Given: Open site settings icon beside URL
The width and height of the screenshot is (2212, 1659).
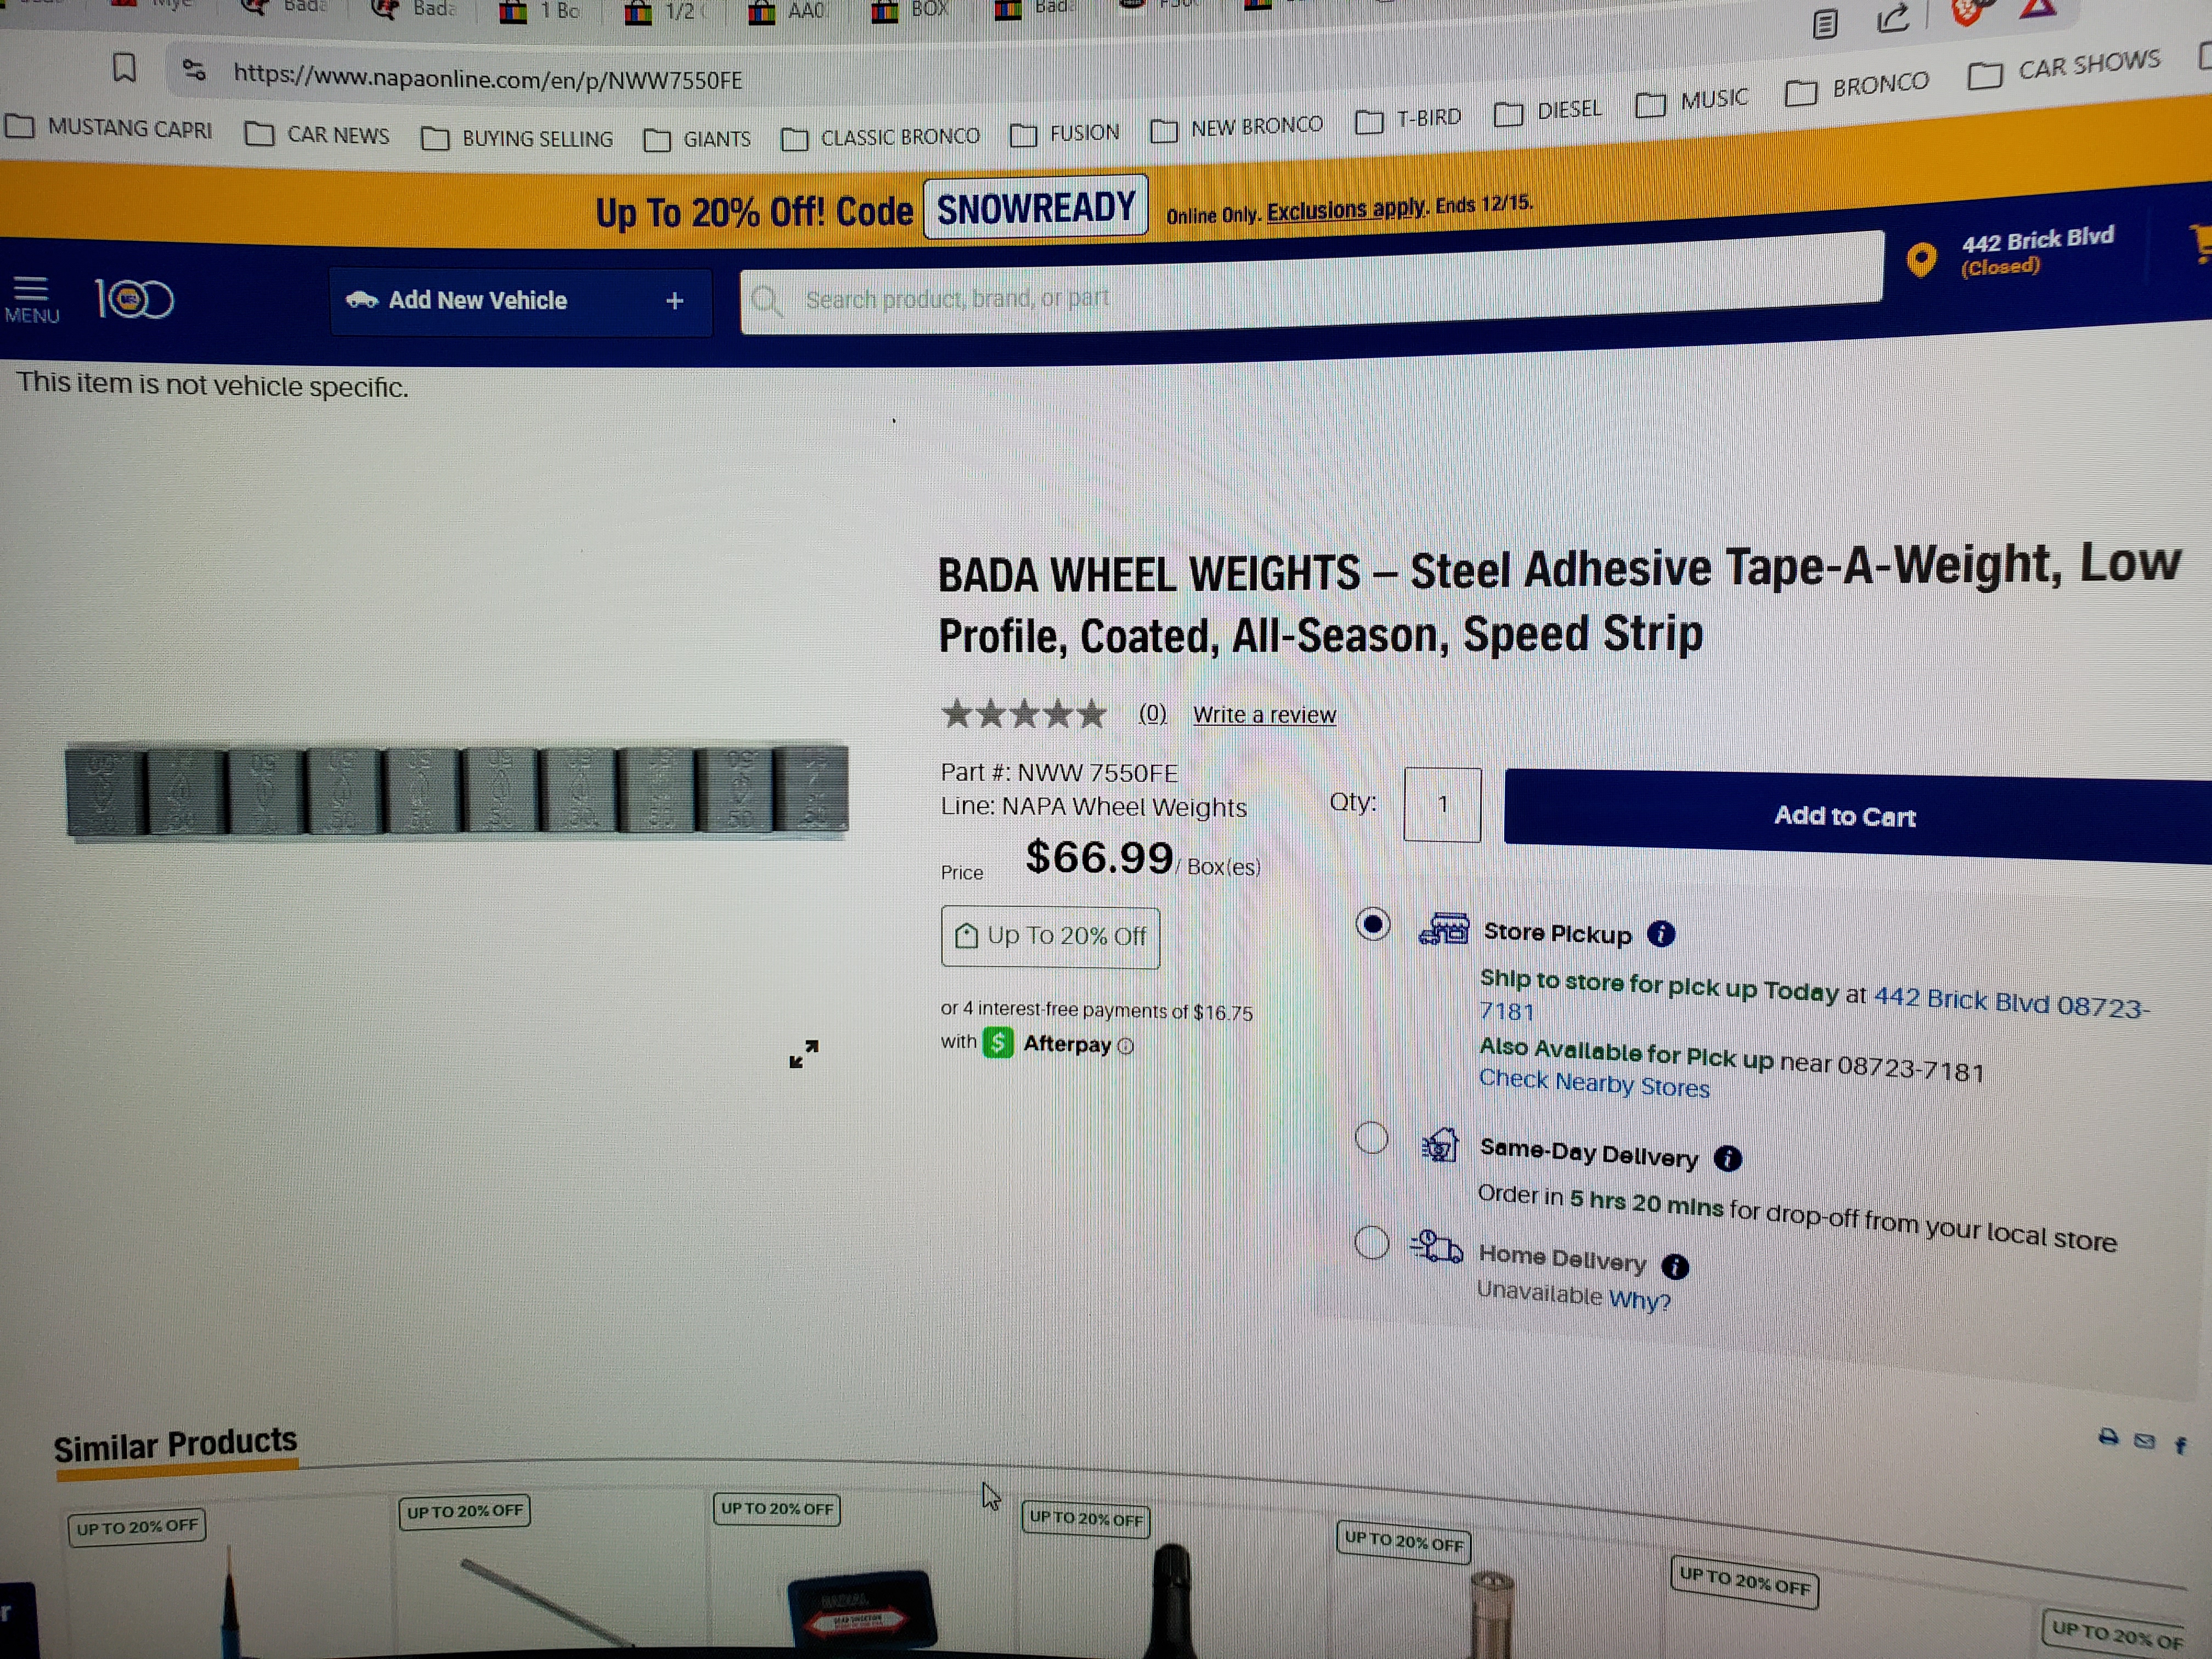Looking at the screenshot, I should [x=194, y=70].
